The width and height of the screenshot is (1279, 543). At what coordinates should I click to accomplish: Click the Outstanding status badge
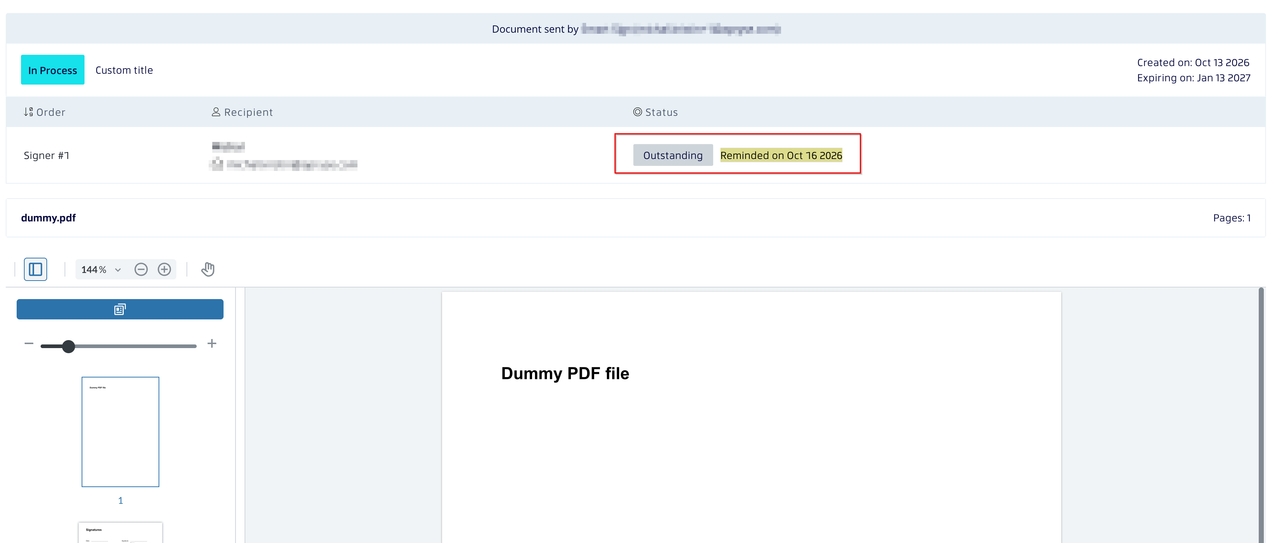[x=673, y=155]
